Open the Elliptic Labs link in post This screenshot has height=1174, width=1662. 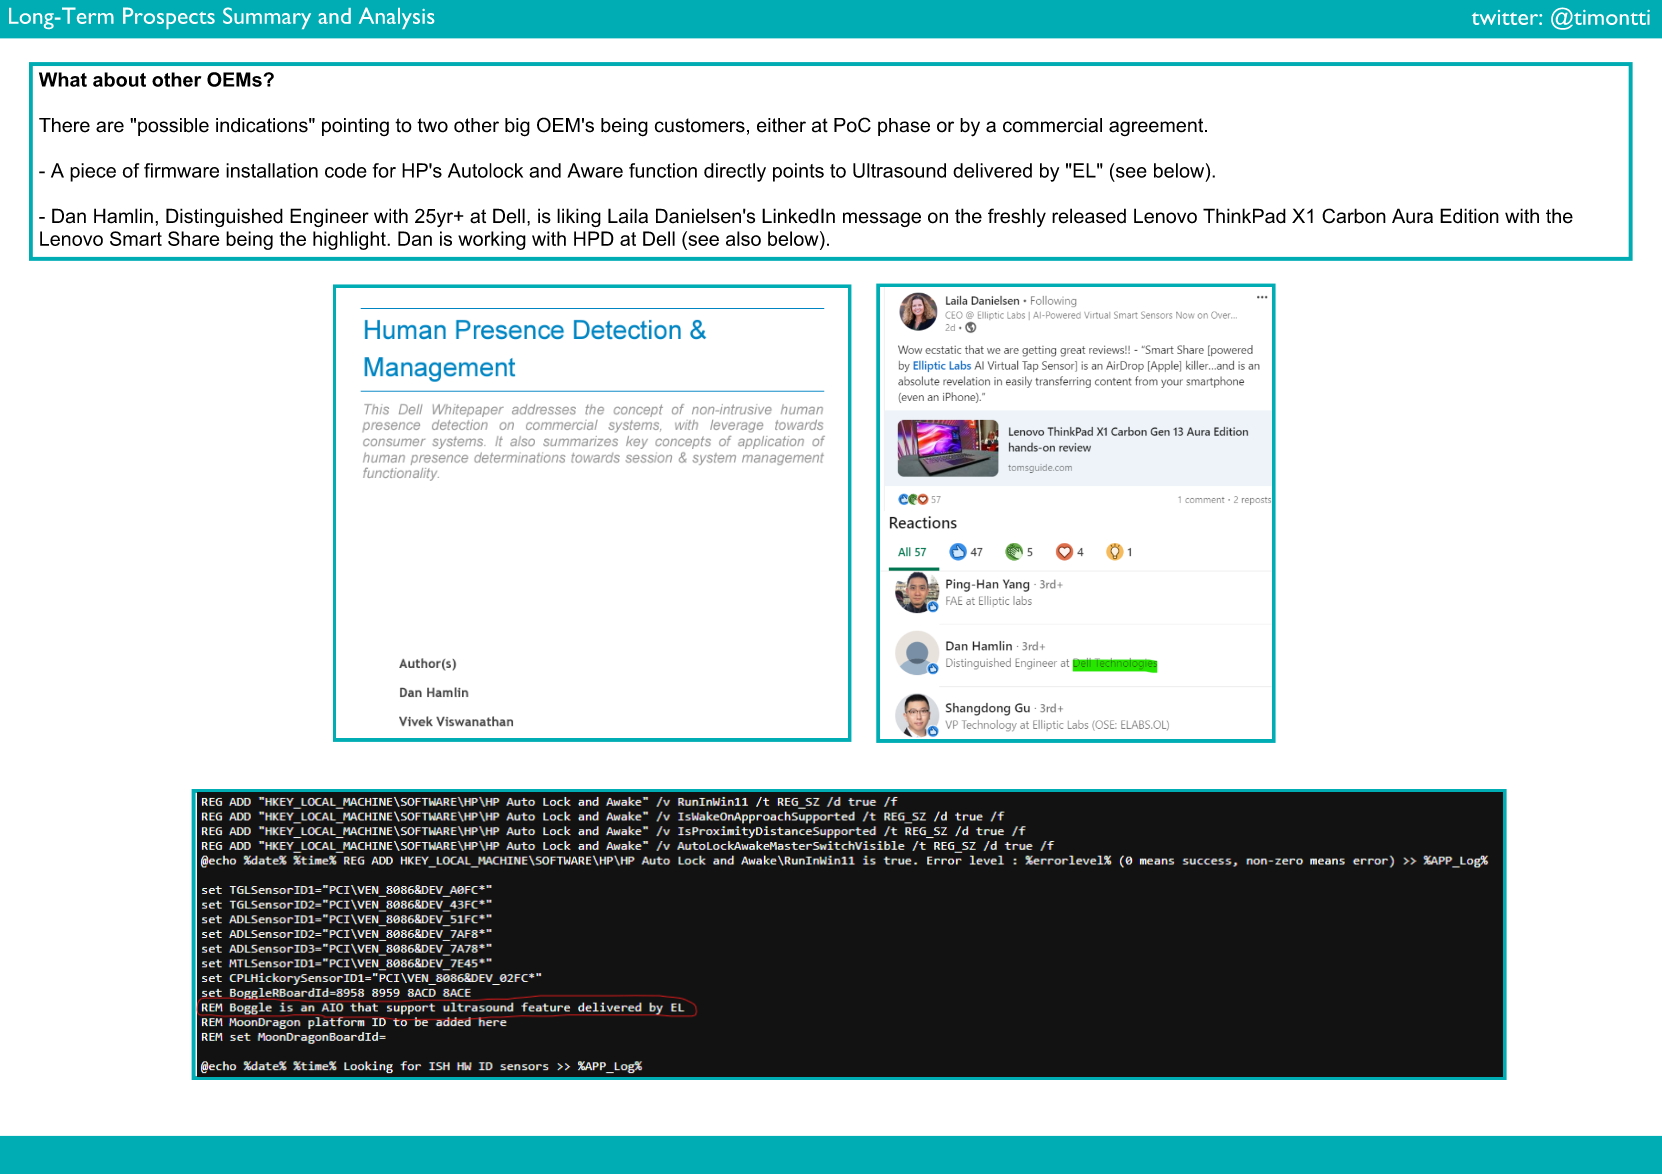click(941, 366)
